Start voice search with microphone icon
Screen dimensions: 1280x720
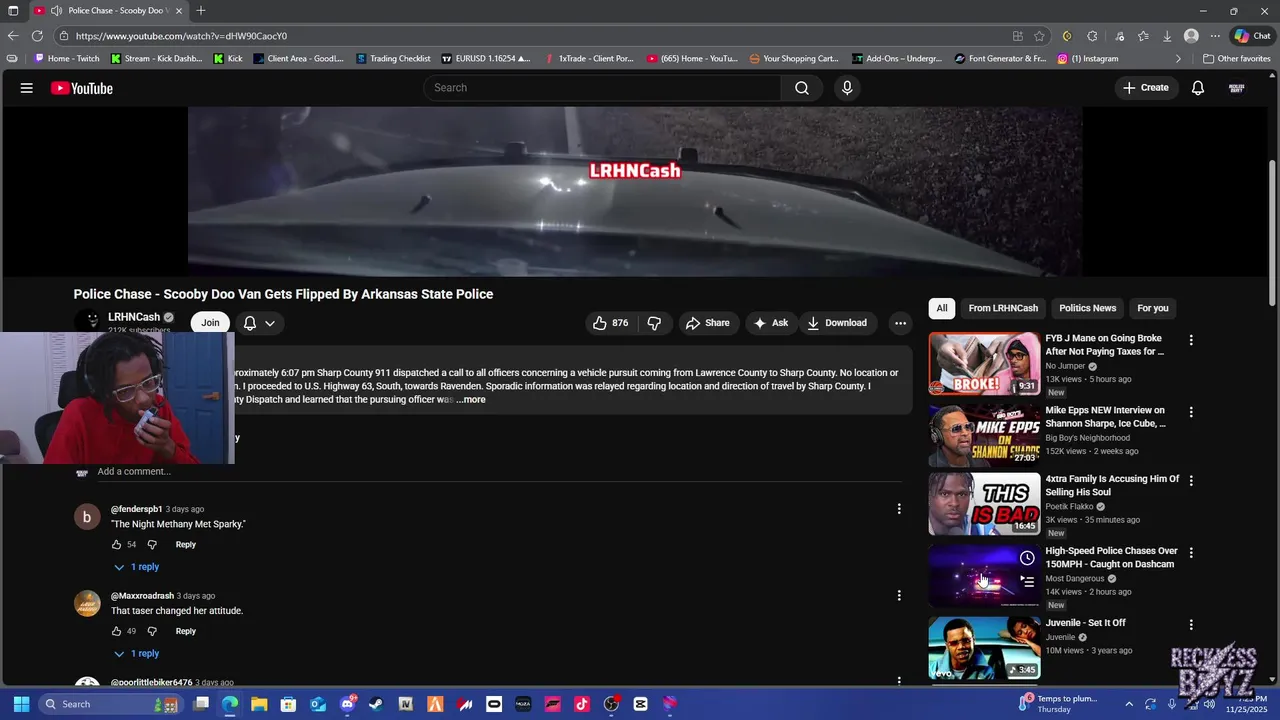pyautogui.click(x=847, y=88)
